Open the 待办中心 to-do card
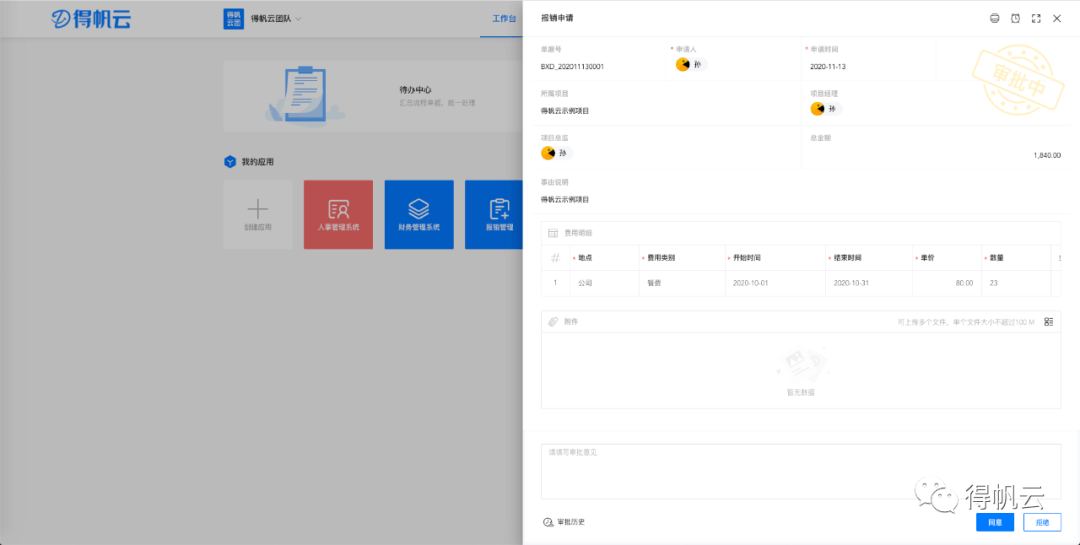 tap(373, 96)
